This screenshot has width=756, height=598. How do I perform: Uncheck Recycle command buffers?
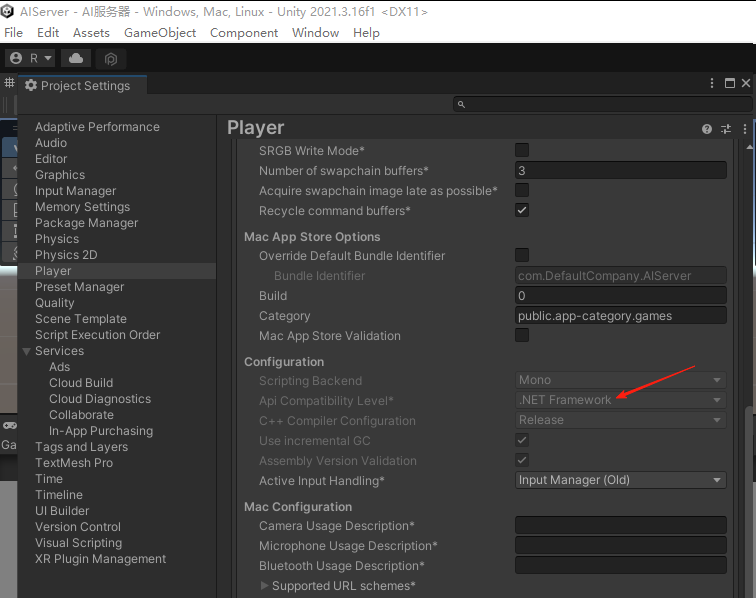pos(522,210)
